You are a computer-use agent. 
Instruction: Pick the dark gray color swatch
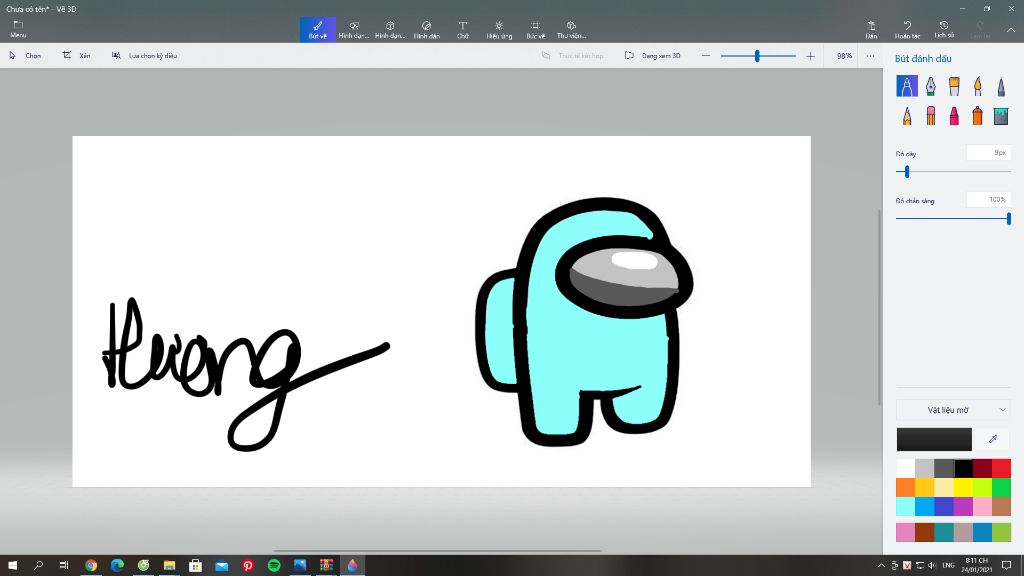pos(944,468)
